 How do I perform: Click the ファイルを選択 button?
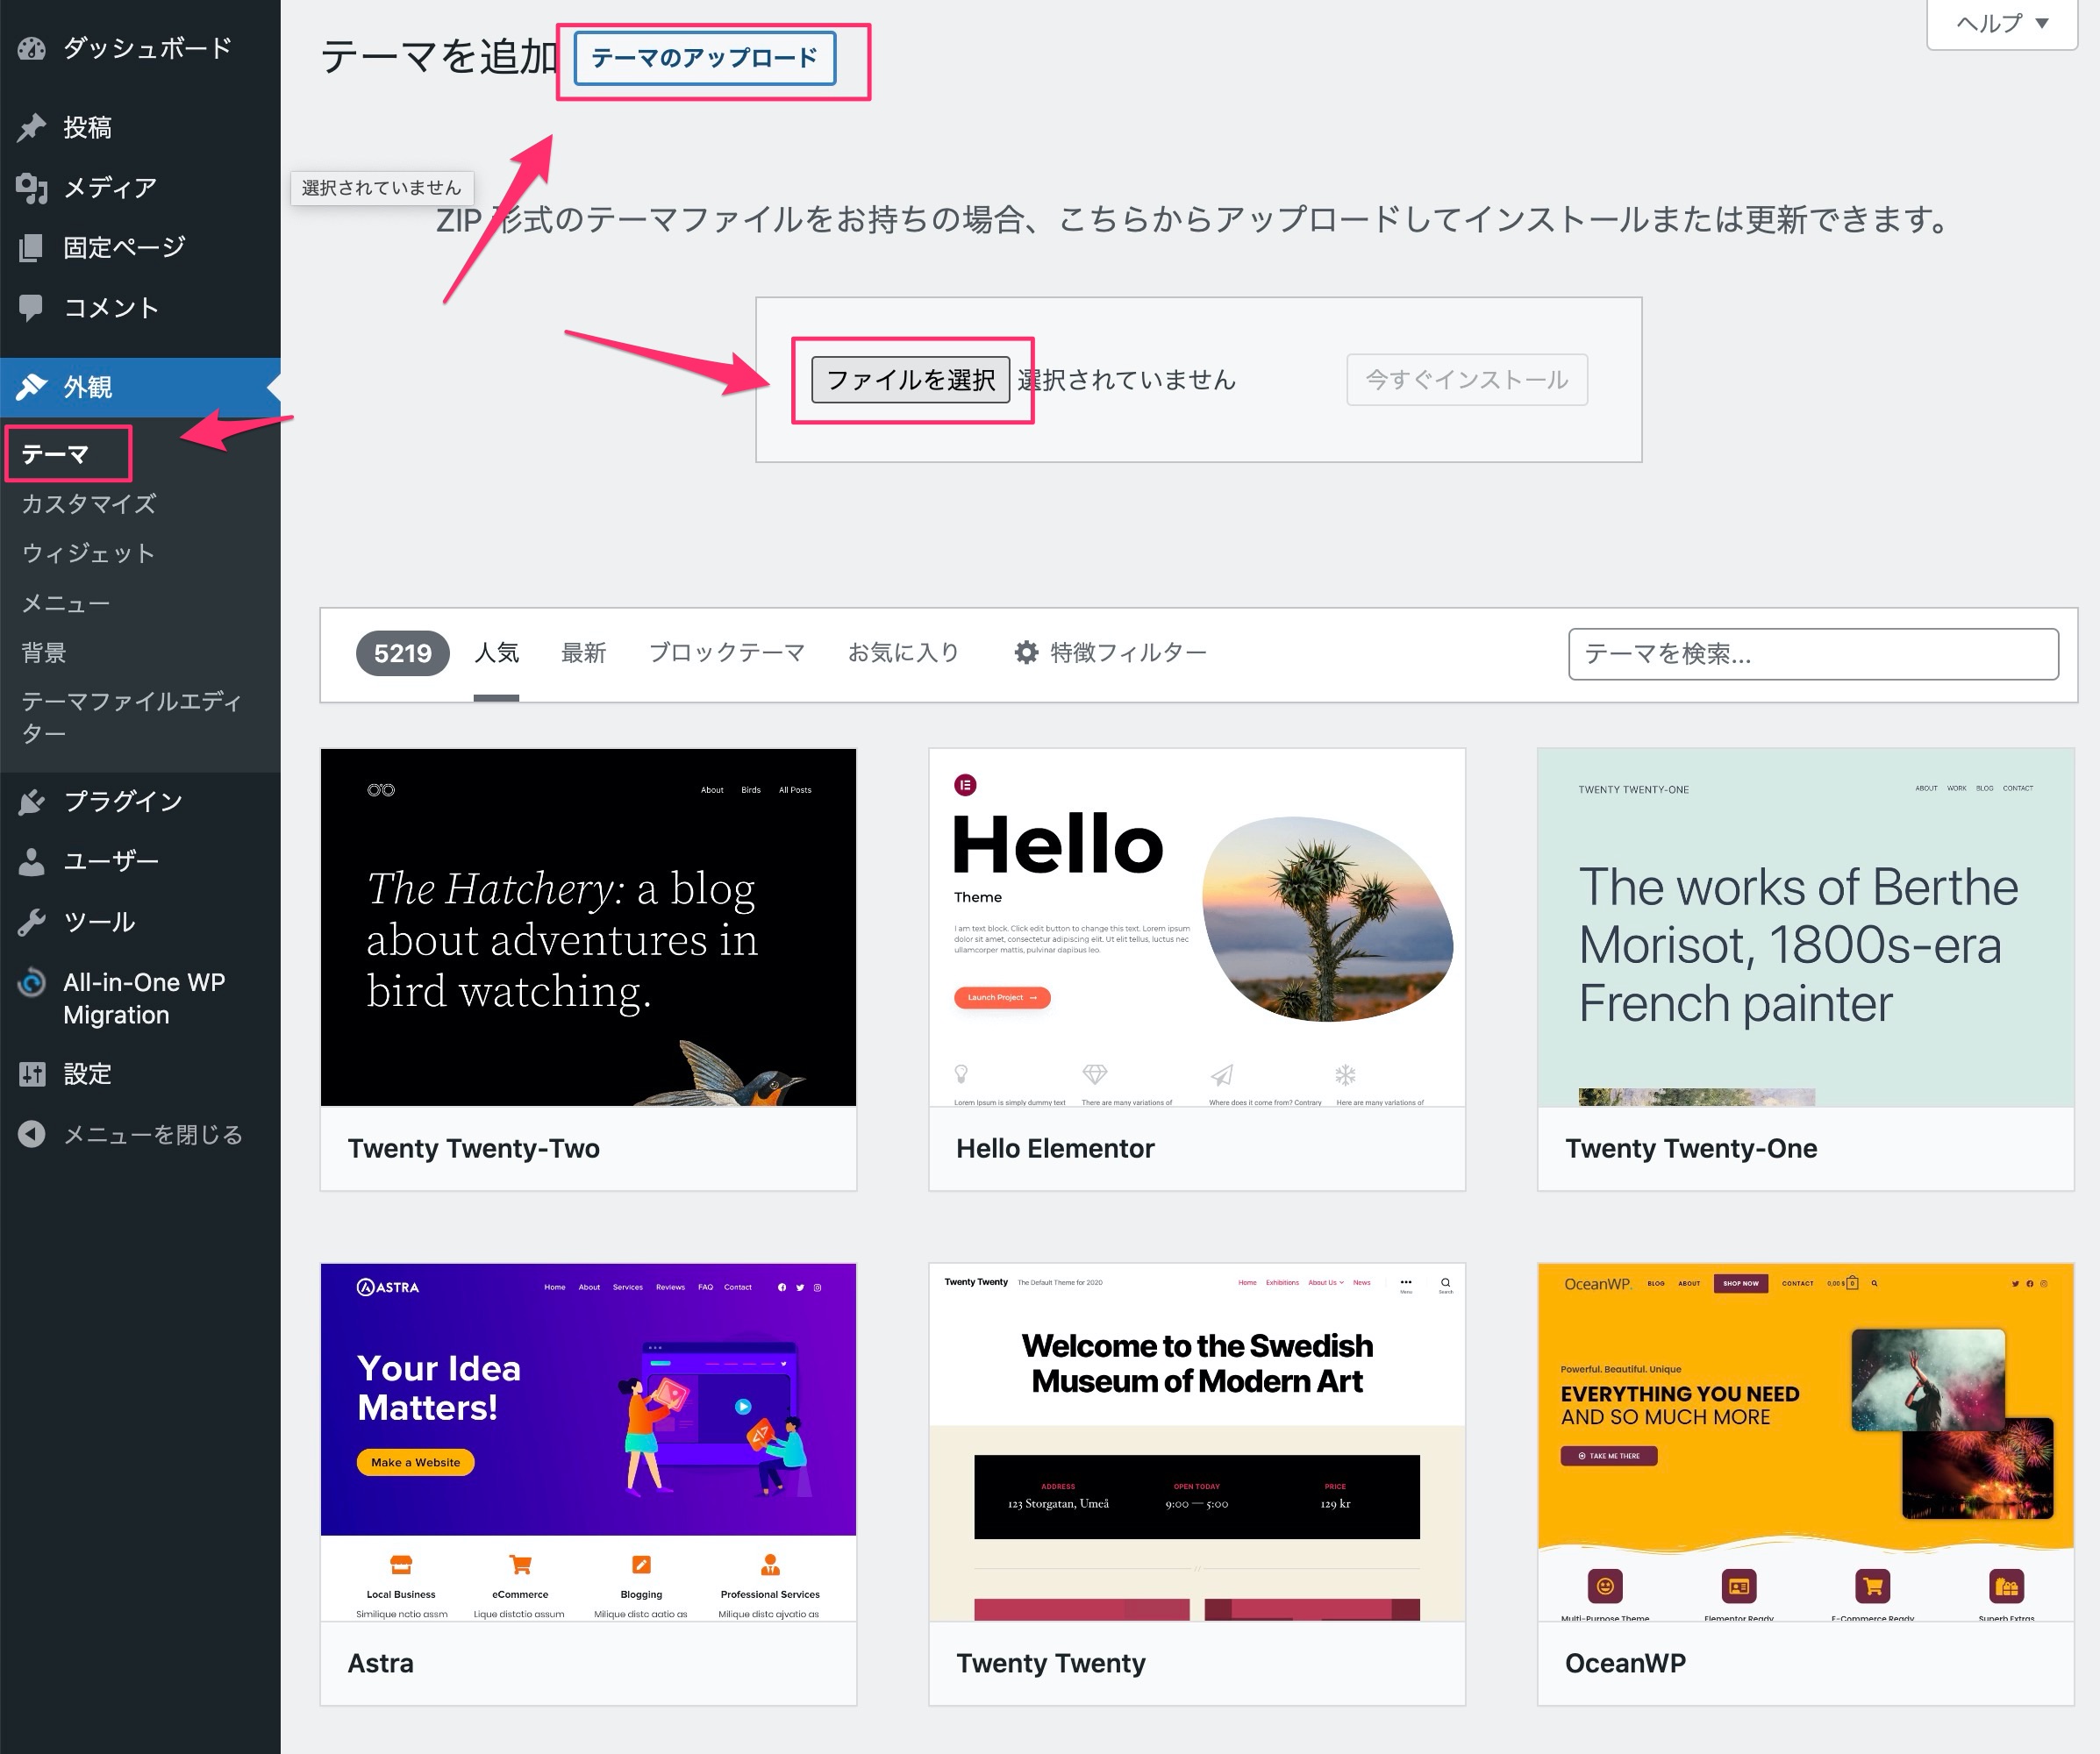pyautogui.click(x=910, y=380)
